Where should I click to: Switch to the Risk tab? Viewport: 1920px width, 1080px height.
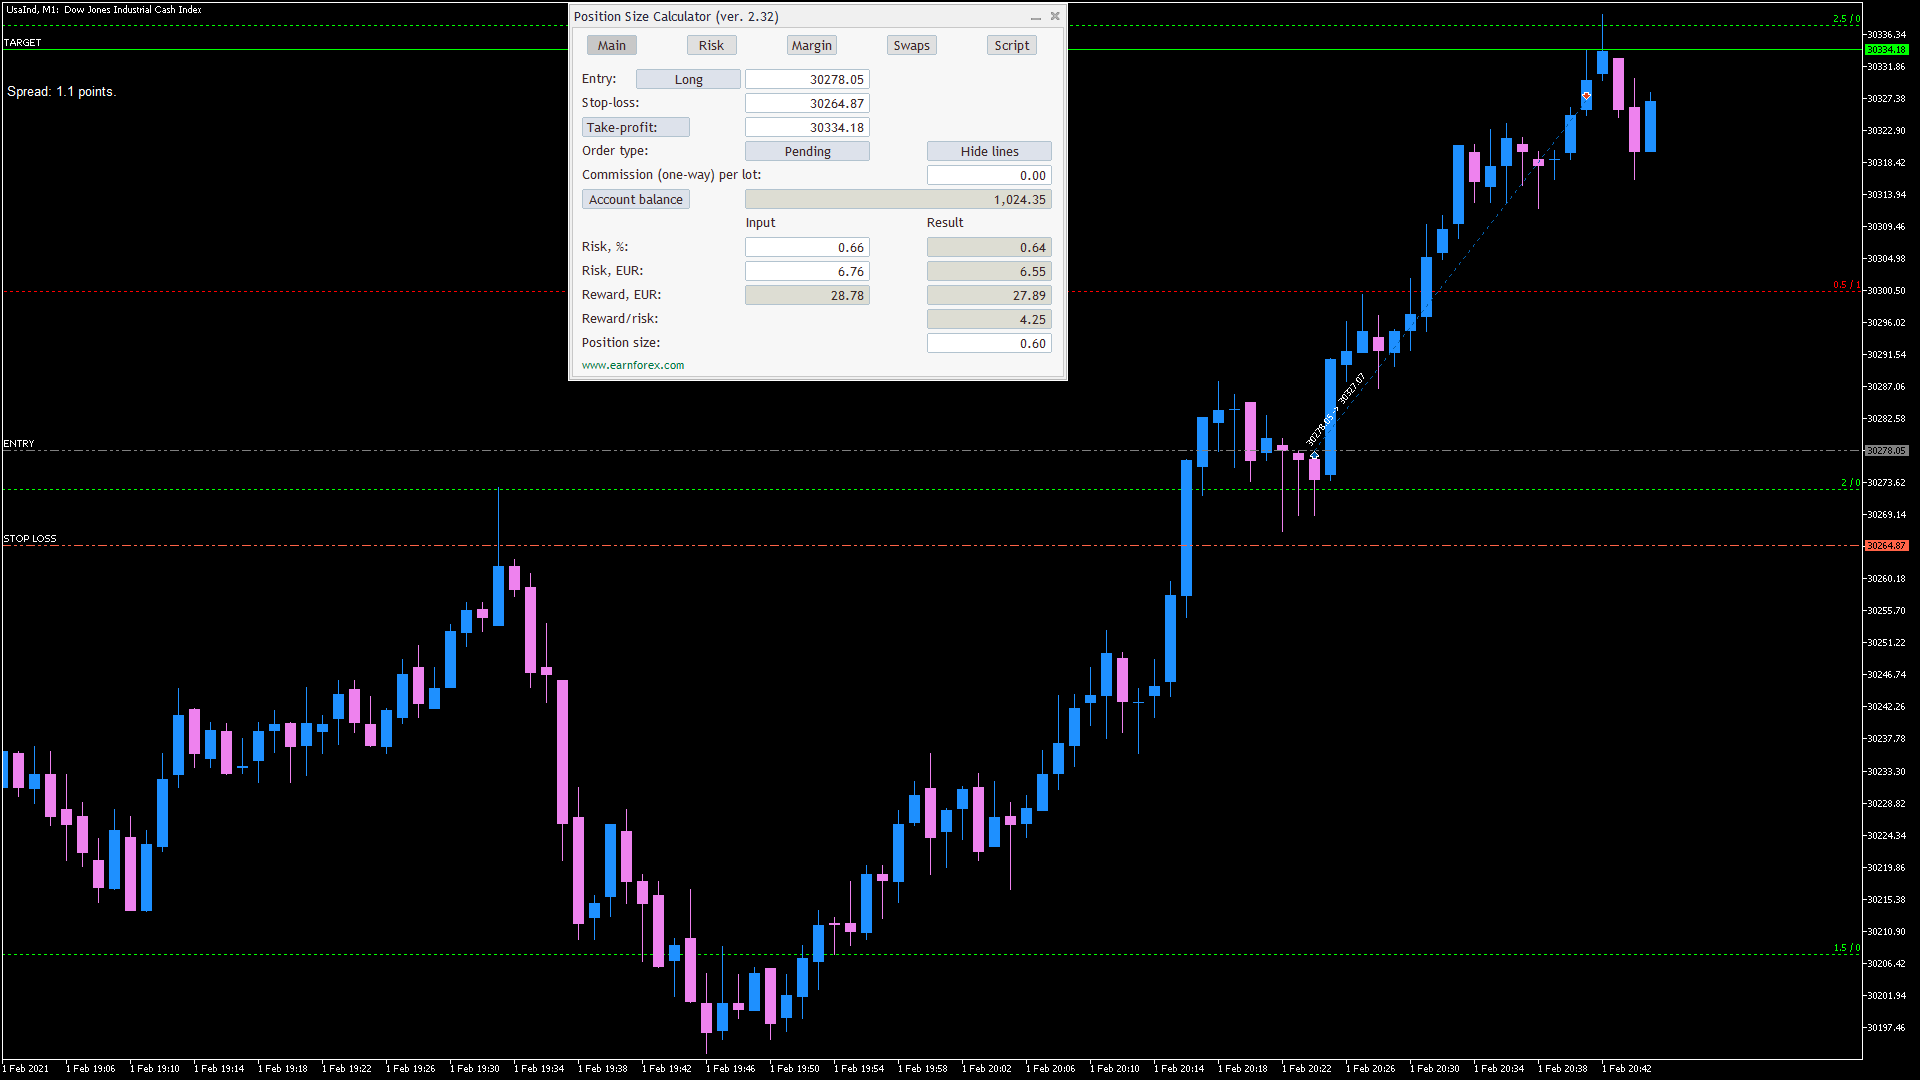(711, 45)
